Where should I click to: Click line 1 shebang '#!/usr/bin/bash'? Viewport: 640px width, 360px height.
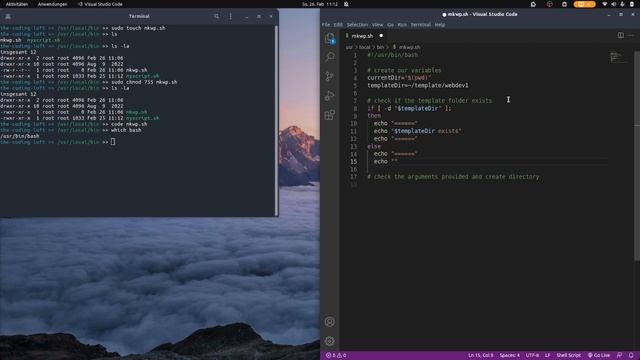[393, 55]
